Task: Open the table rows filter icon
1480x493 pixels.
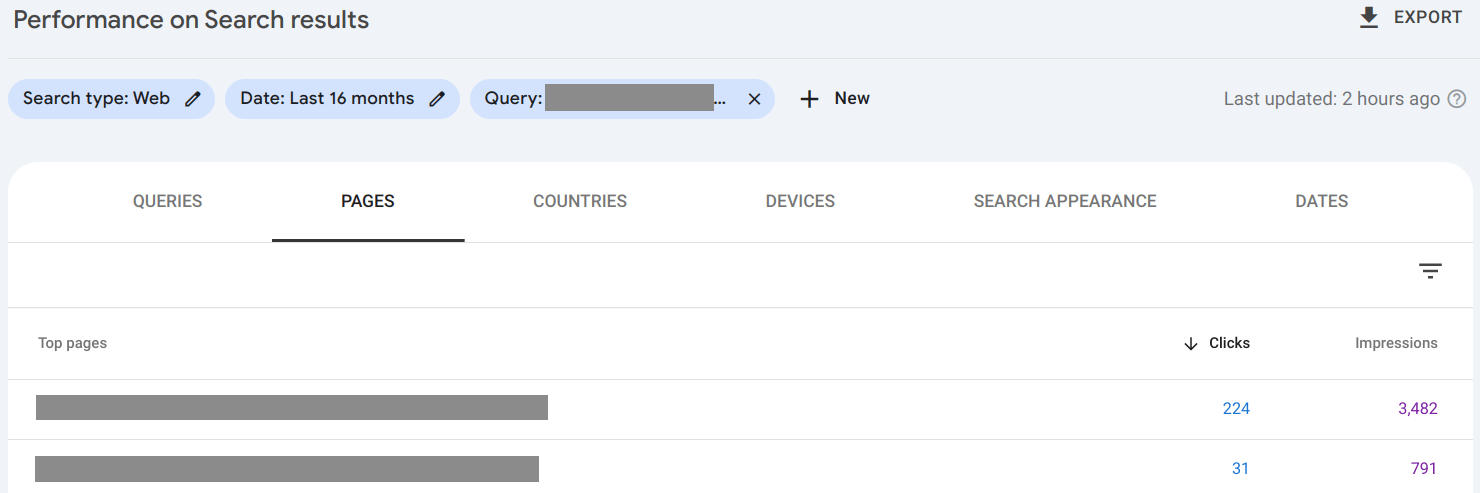Action: pos(1431,271)
